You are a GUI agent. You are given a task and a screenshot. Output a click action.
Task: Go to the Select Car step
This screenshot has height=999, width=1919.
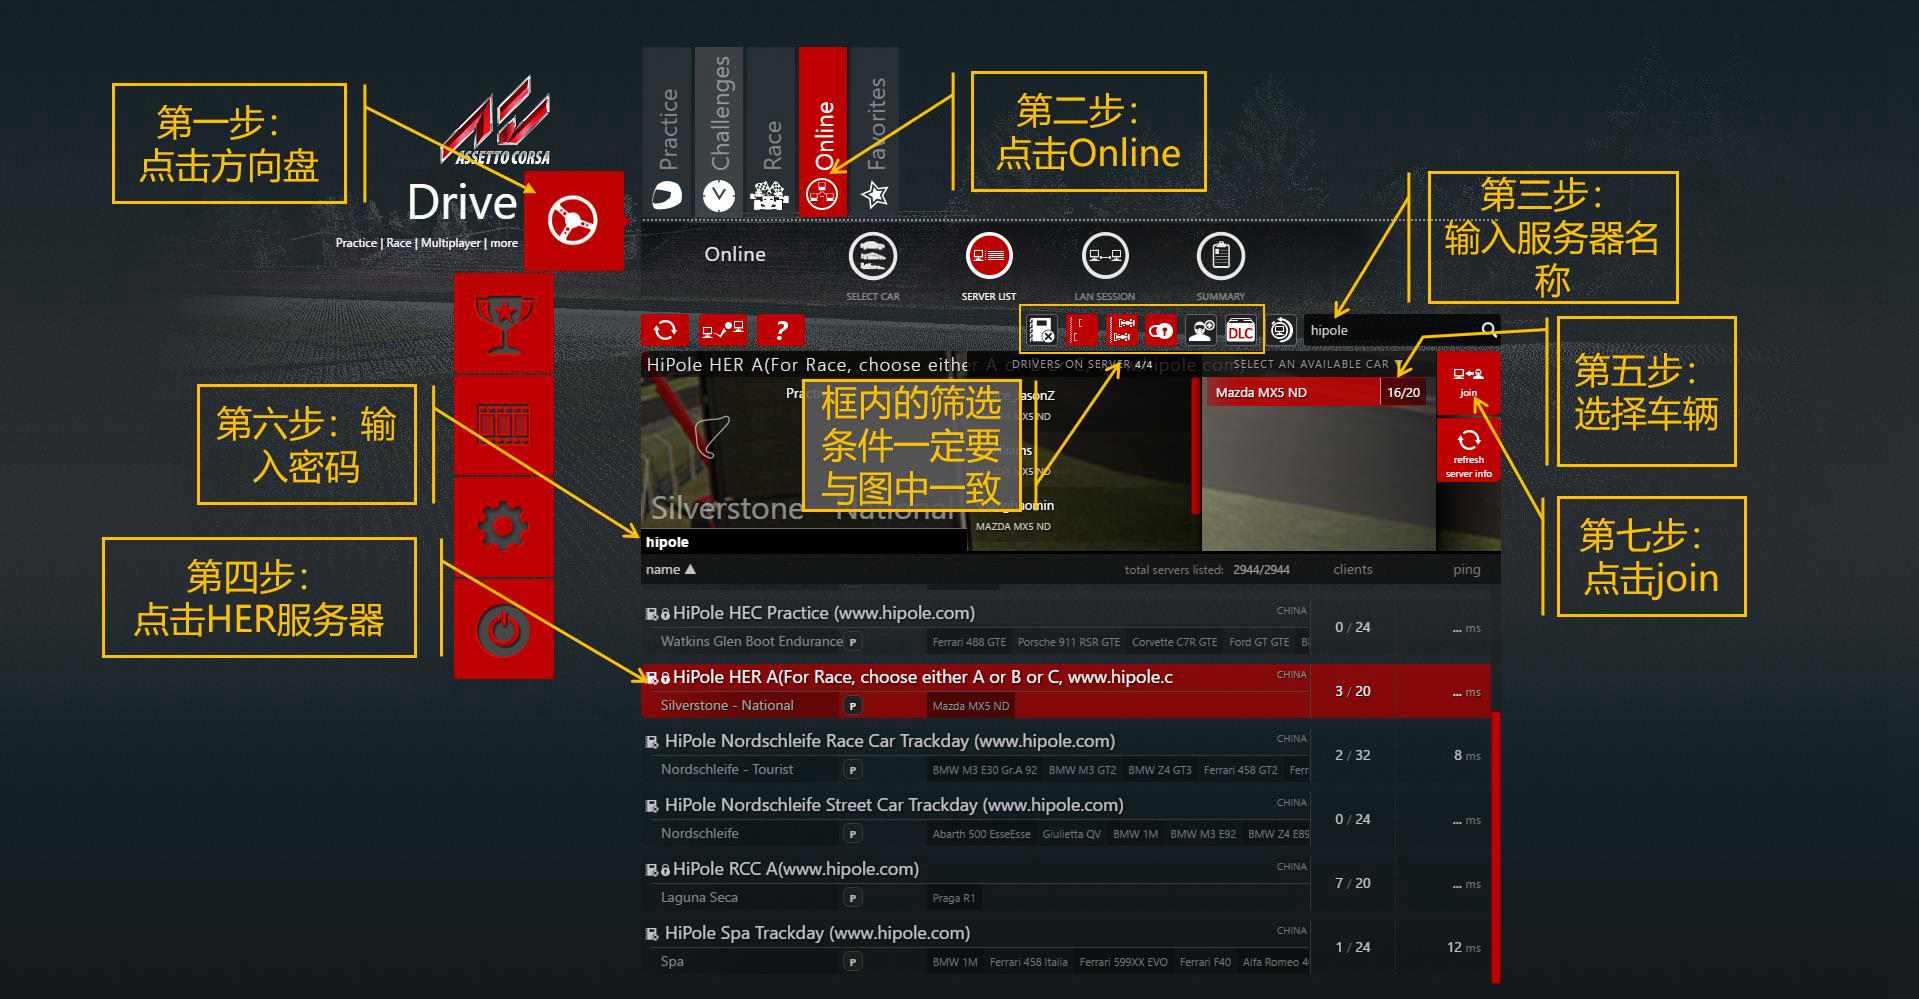coord(873,257)
